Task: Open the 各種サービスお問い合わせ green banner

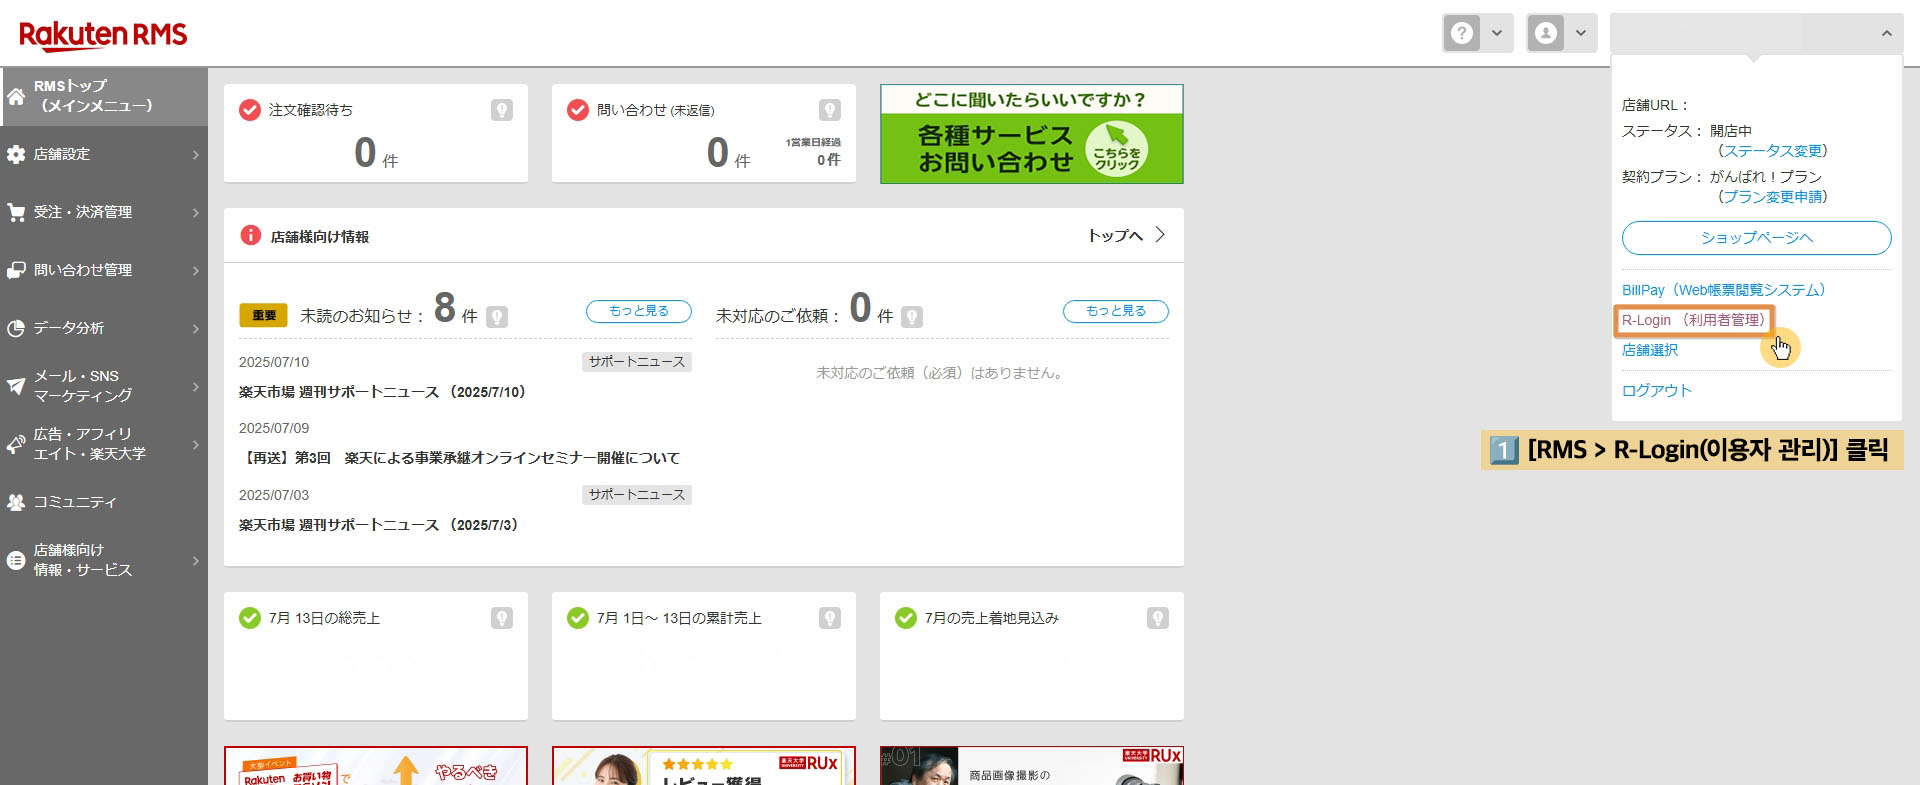Action: (x=1032, y=134)
